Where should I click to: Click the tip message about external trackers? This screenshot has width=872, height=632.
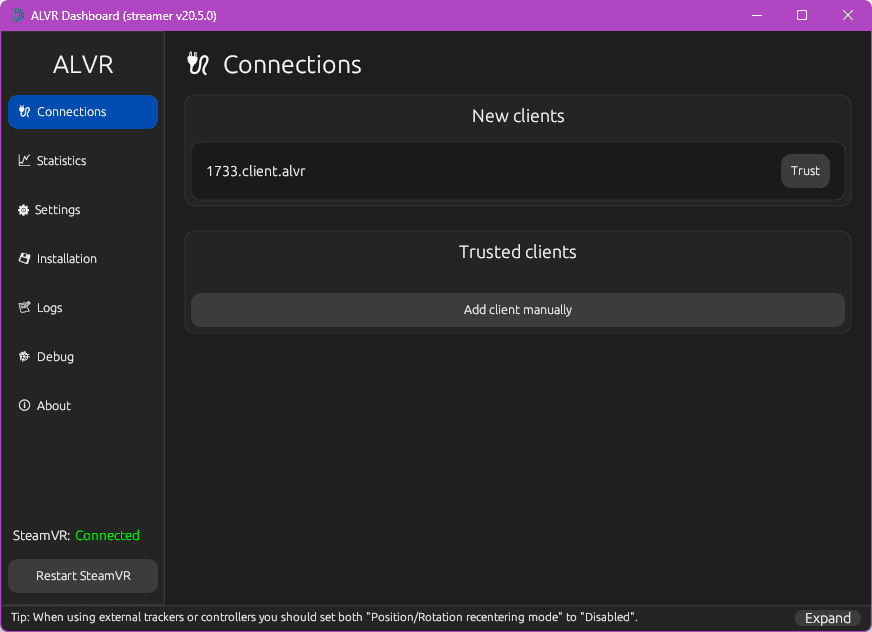[x=324, y=617]
